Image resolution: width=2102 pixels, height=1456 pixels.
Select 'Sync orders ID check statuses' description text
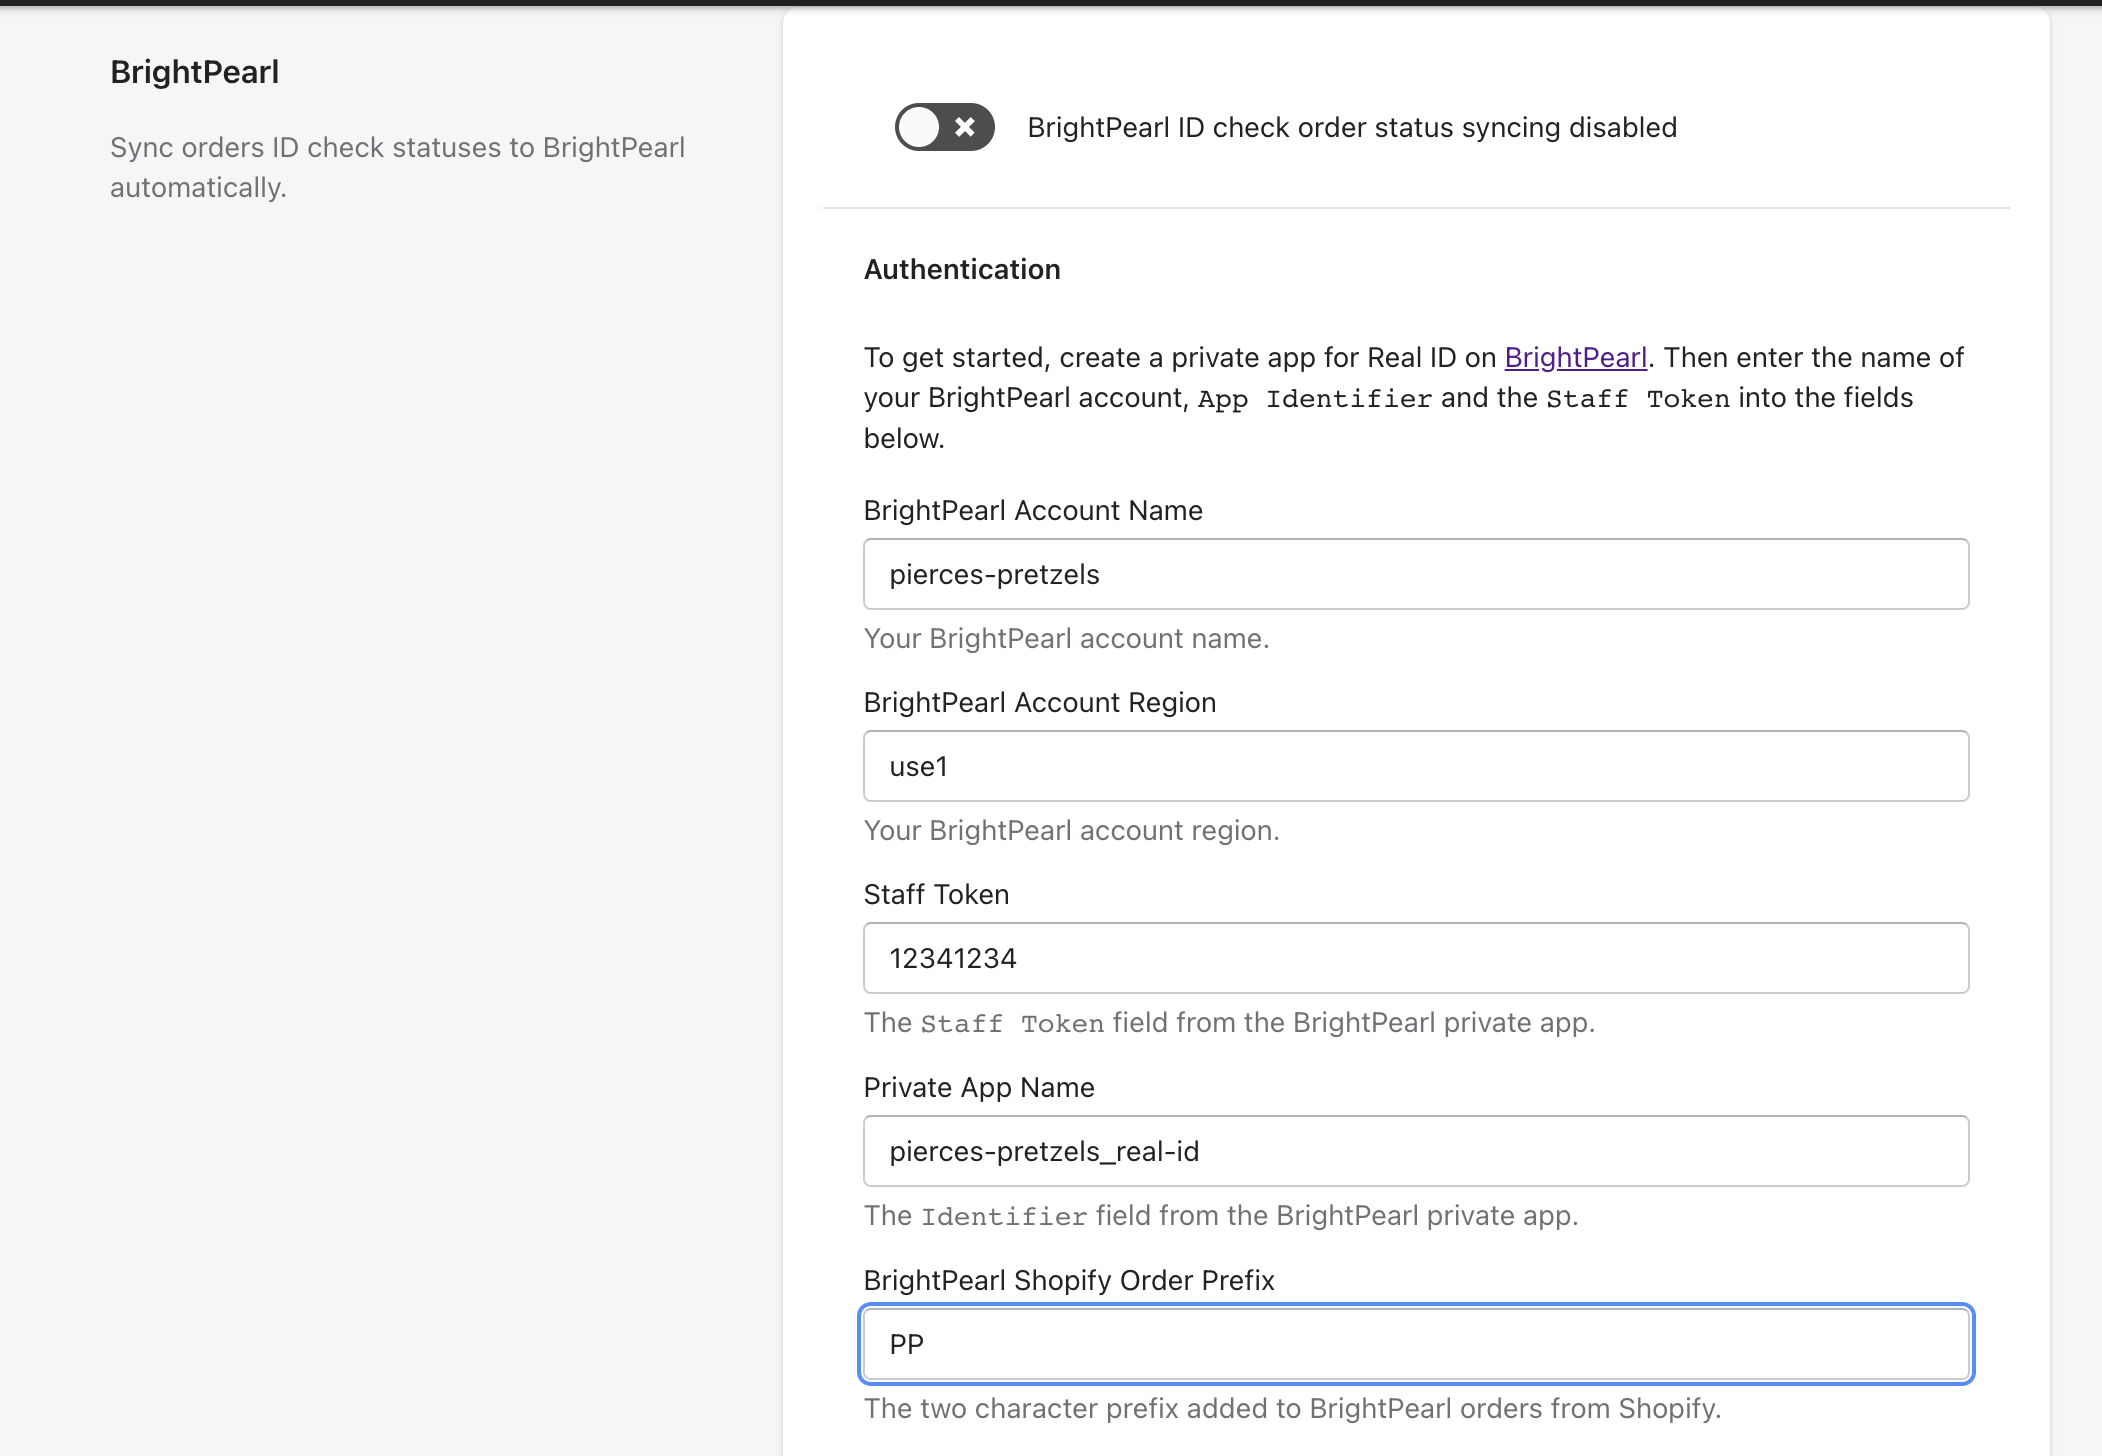(397, 167)
